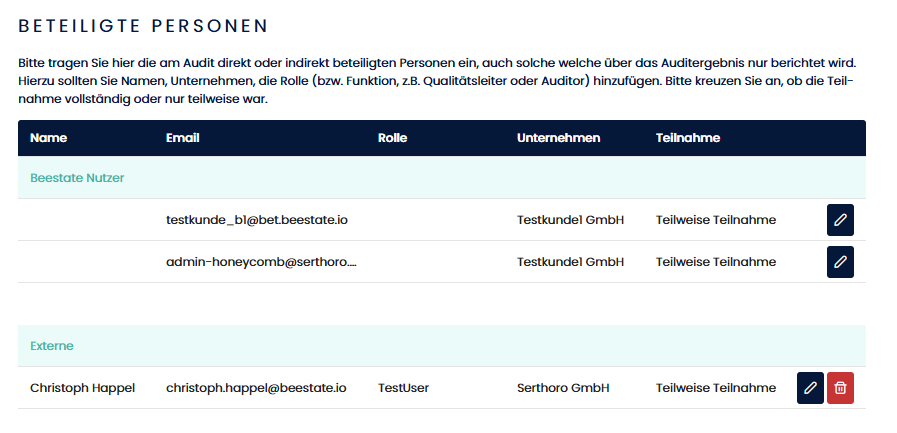Delete Christoph Happel's external participant entry

(x=841, y=388)
